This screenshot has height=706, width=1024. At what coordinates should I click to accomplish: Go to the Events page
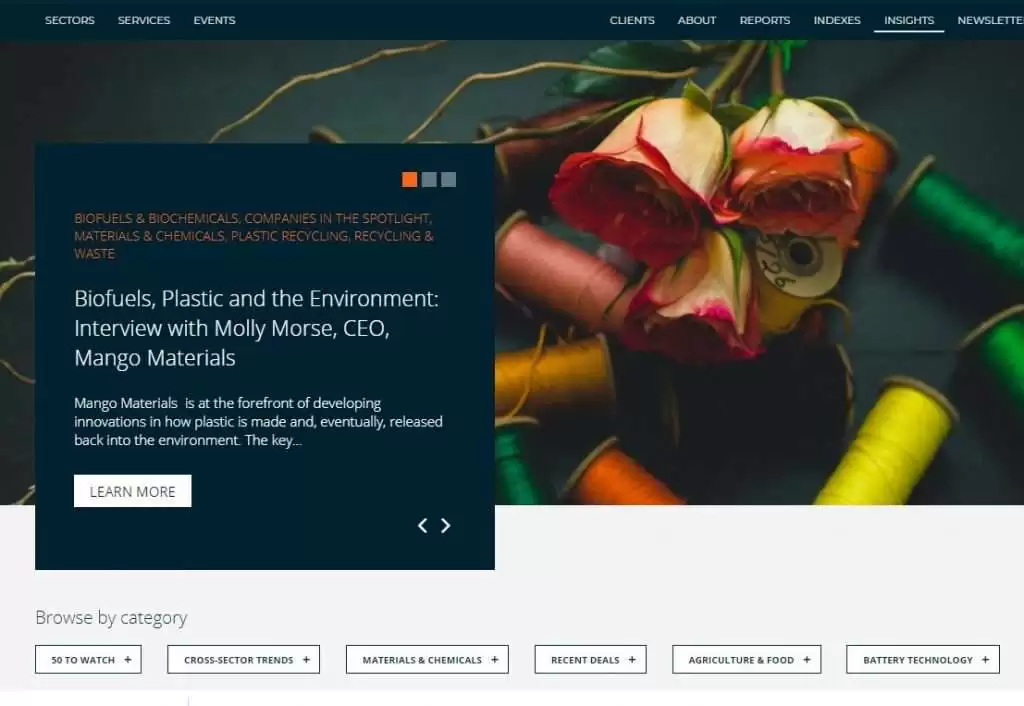coord(215,20)
